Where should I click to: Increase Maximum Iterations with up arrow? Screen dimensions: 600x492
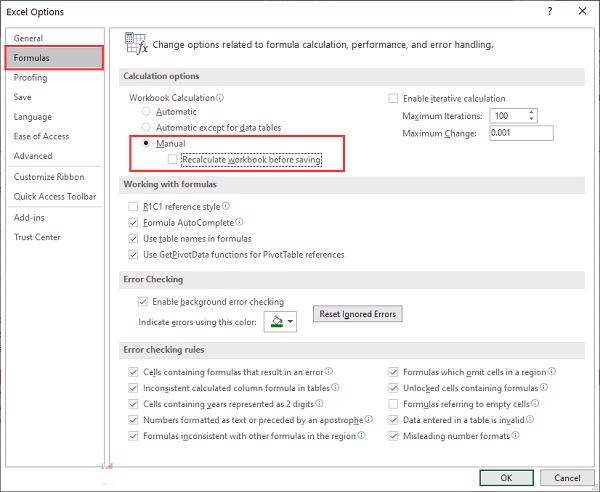532,112
